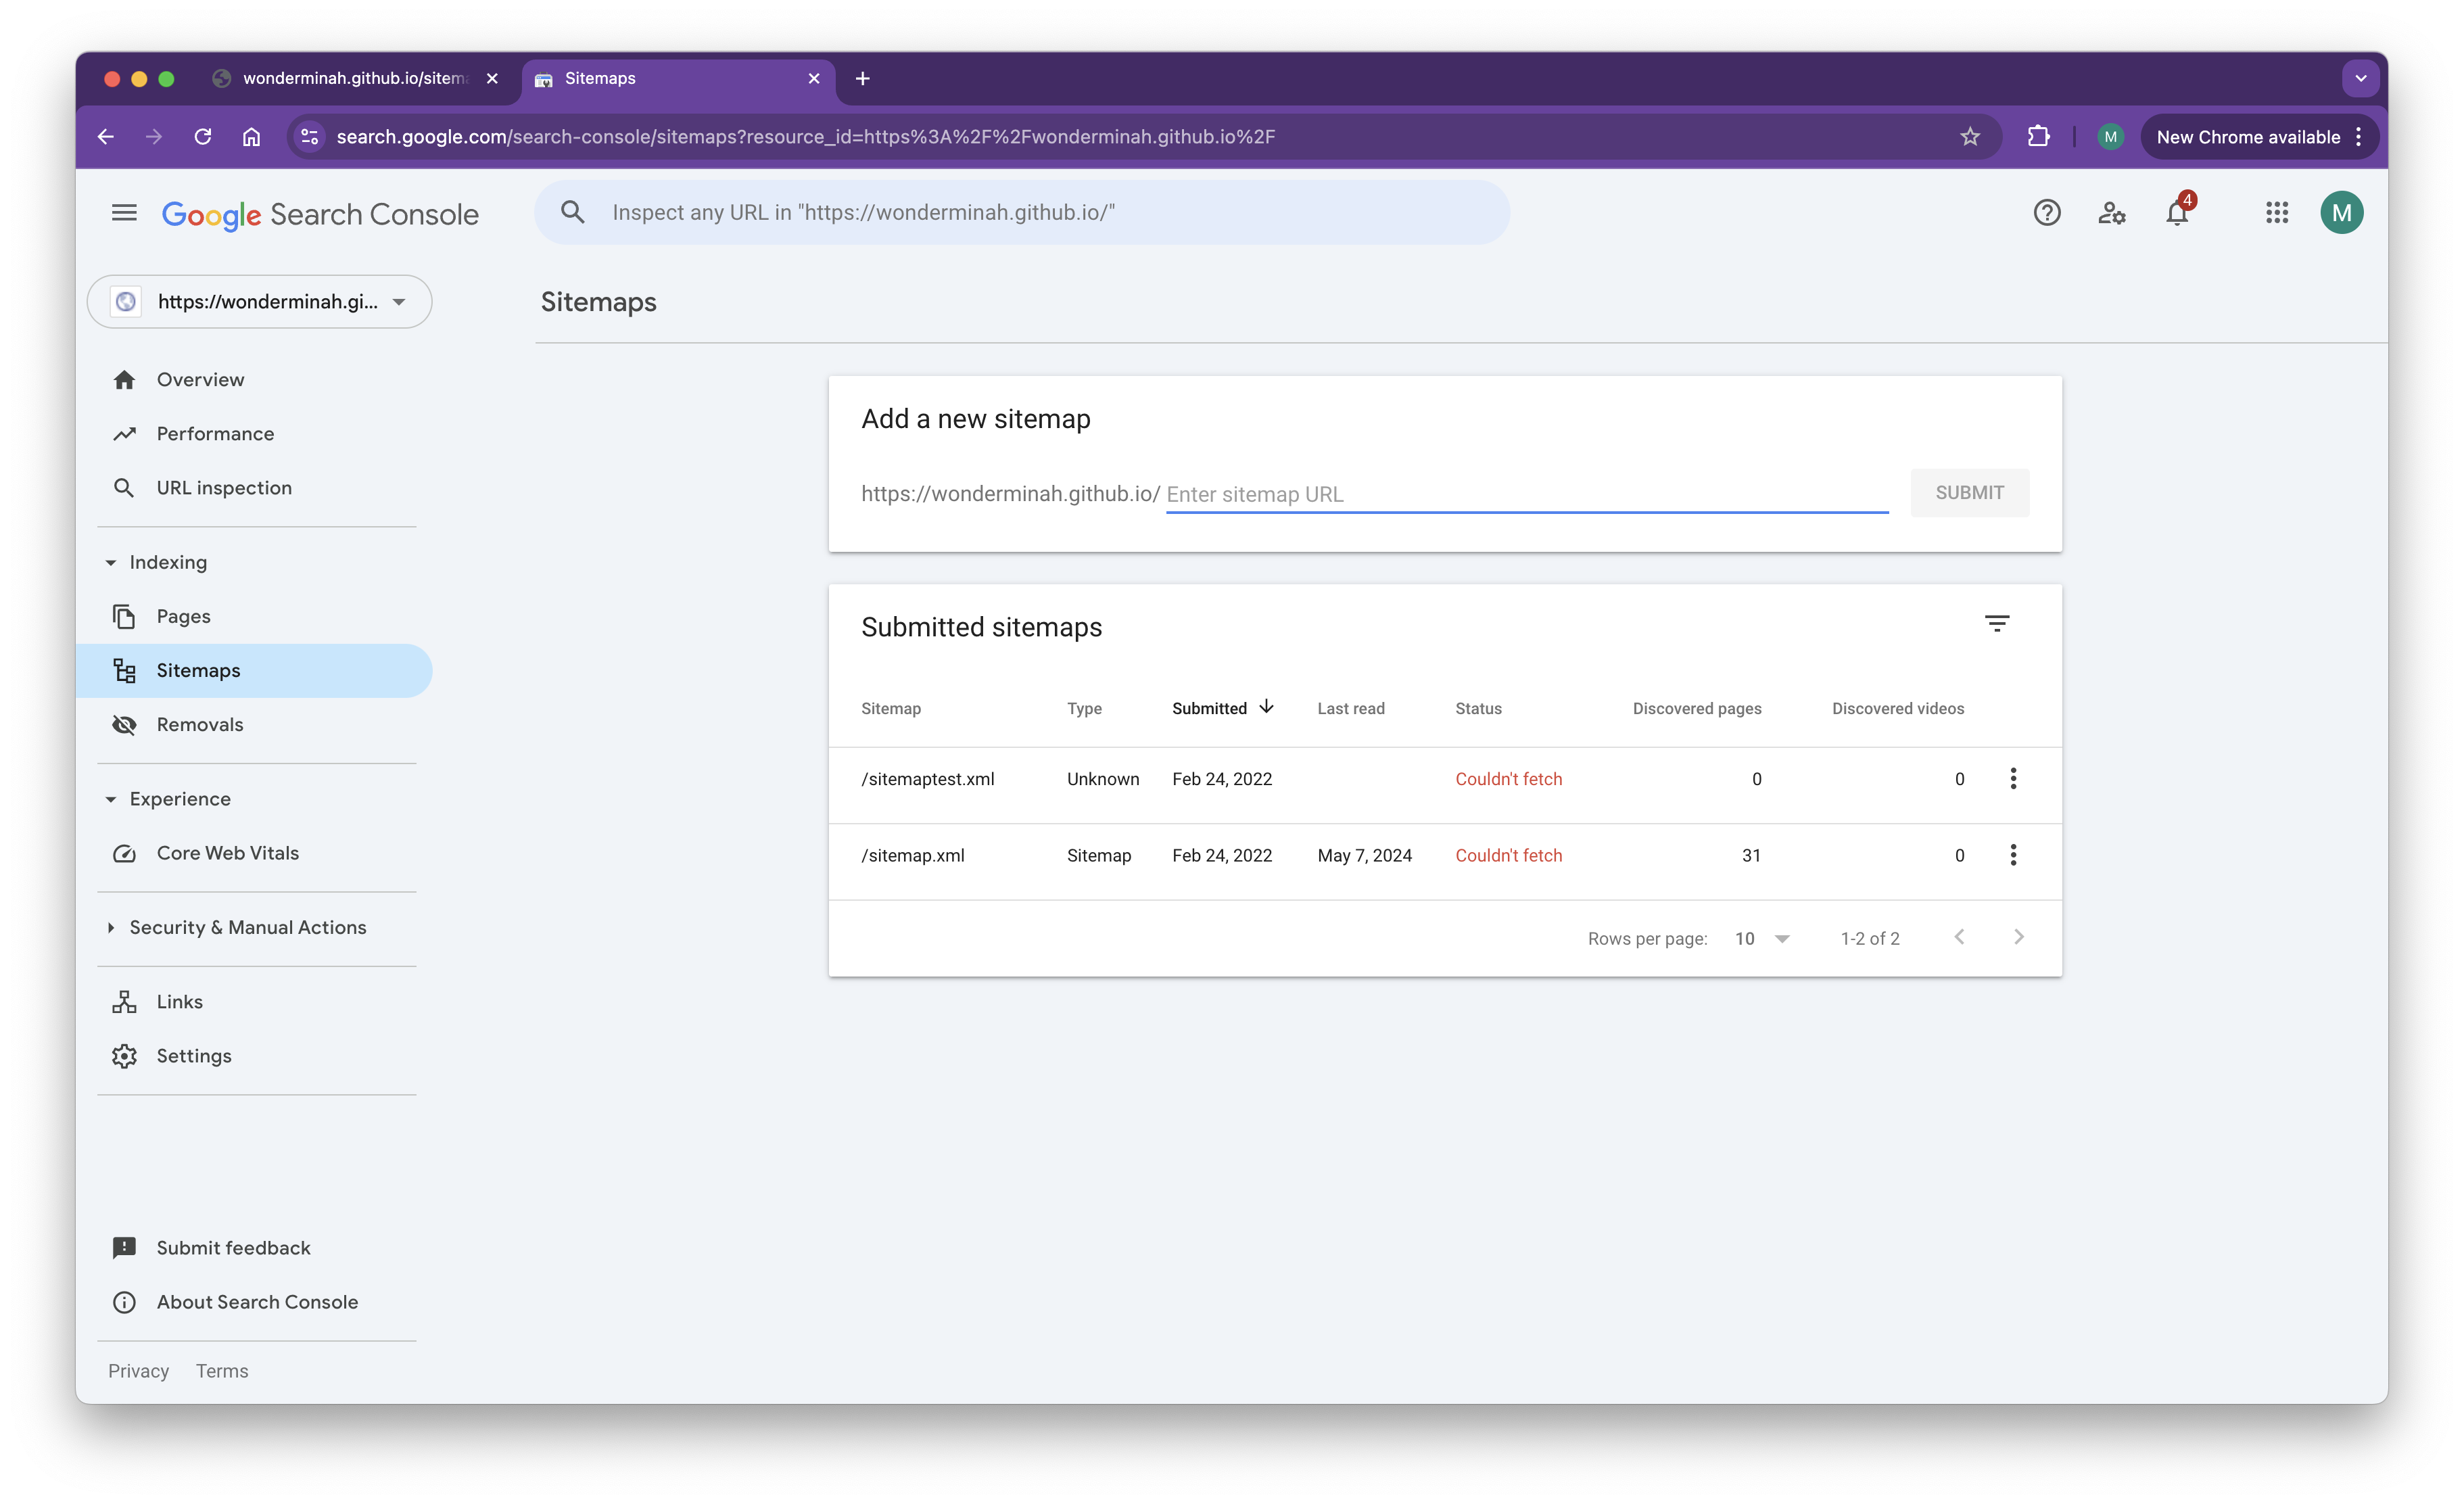
Task: Open the filter icon in Submitted sitemaps
Action: 1996,624
